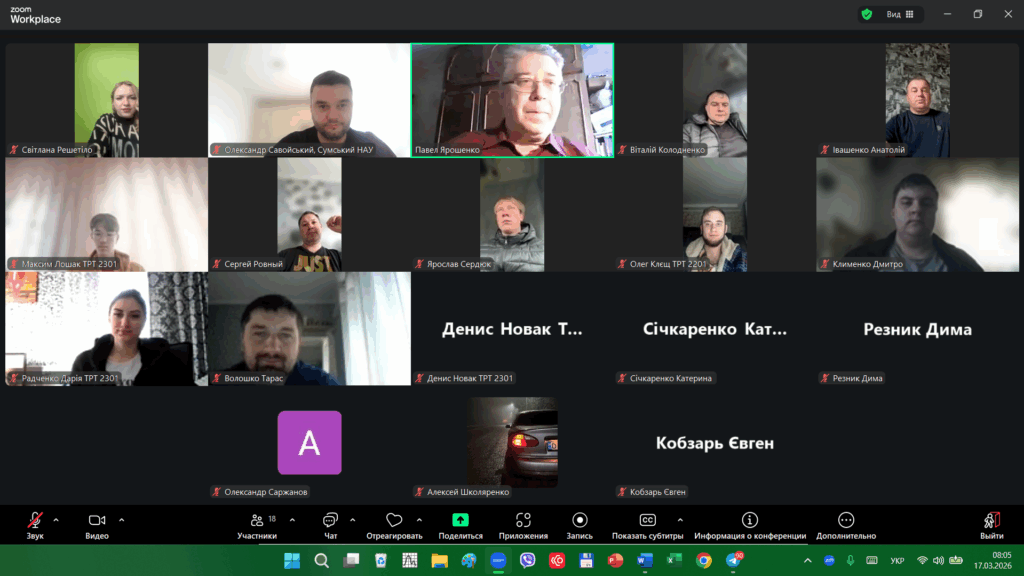This screenshot has width=1024, height=576.
Task: Expand audio options arrow beside Звук
Action: click(x=56, y=520)
